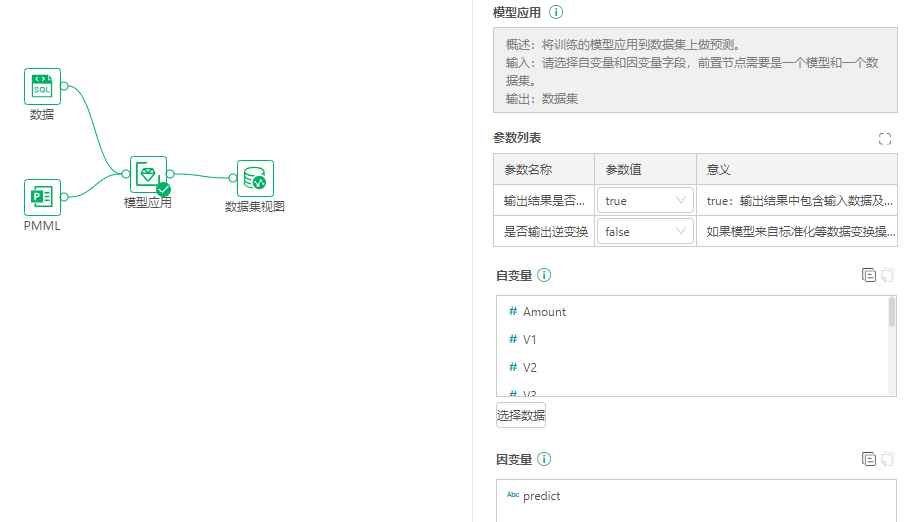This screenshot has height=522, width=910.
Task: Select the V2 field in 自变量 list
Action: pos(530,368)
